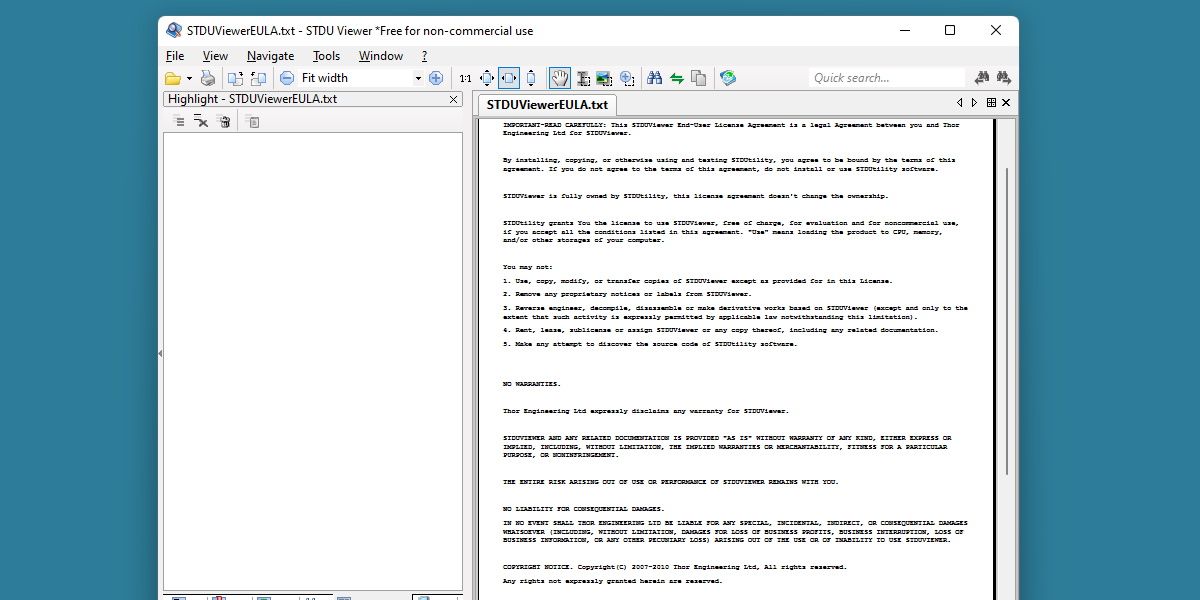Click the highlight export page icon
Image resolution: width=1200 pixels, height=600 pixels.
tap(253, 121)
